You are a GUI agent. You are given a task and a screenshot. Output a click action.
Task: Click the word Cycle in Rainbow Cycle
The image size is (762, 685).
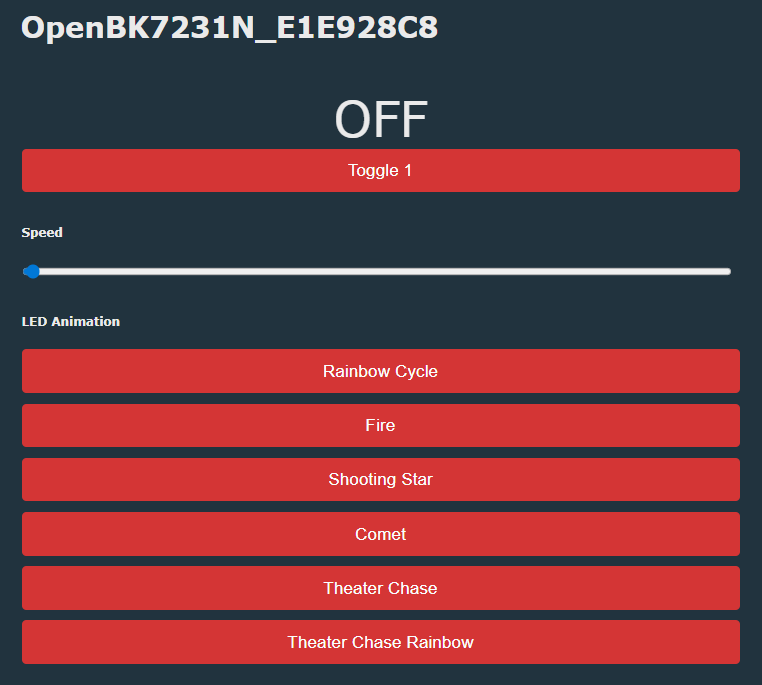click(x=416, y=372)
